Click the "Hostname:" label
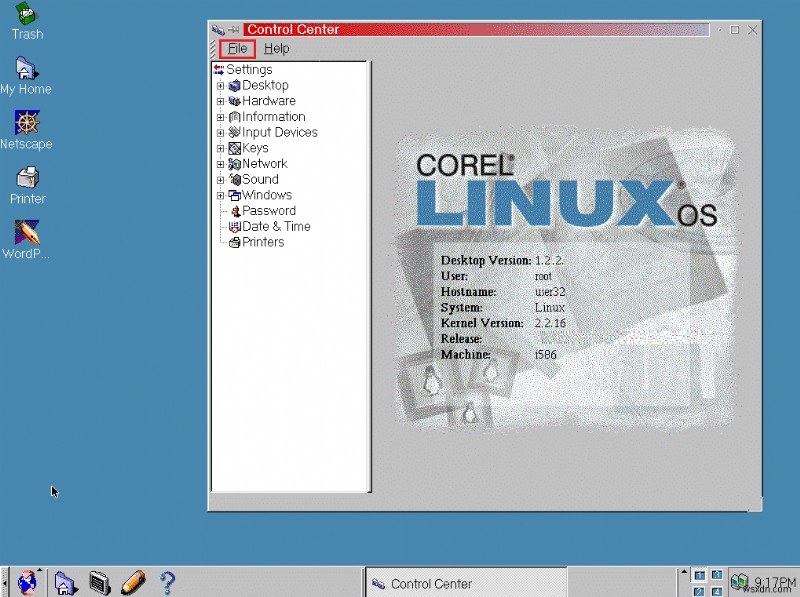This screenshot has width=800, height=597. [x=468, y=292]
